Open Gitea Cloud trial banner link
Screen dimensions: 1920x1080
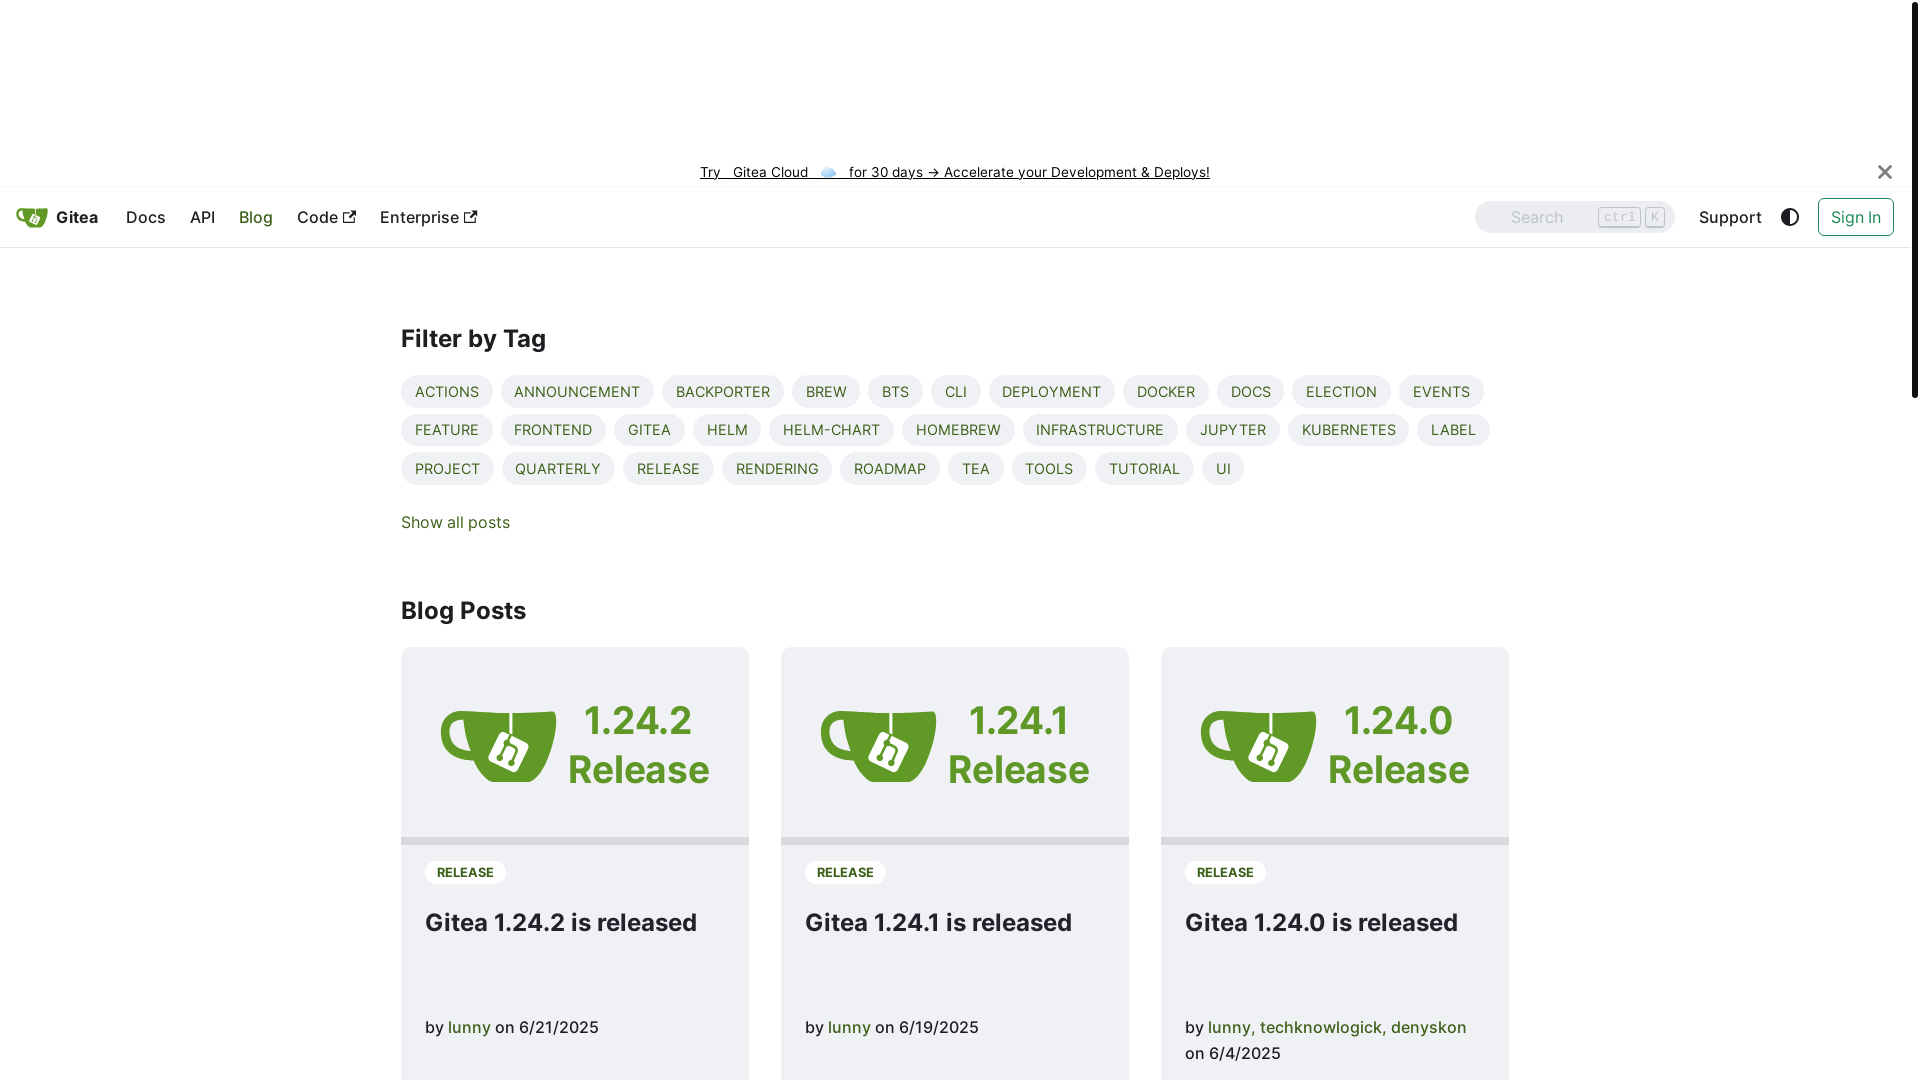point(954,172)
